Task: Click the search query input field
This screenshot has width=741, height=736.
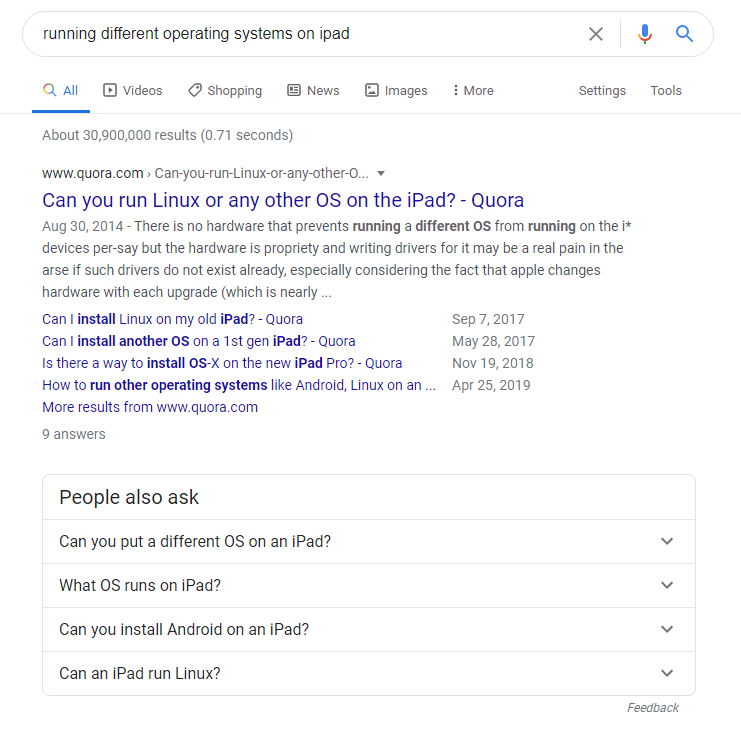Action: (307, 34)
